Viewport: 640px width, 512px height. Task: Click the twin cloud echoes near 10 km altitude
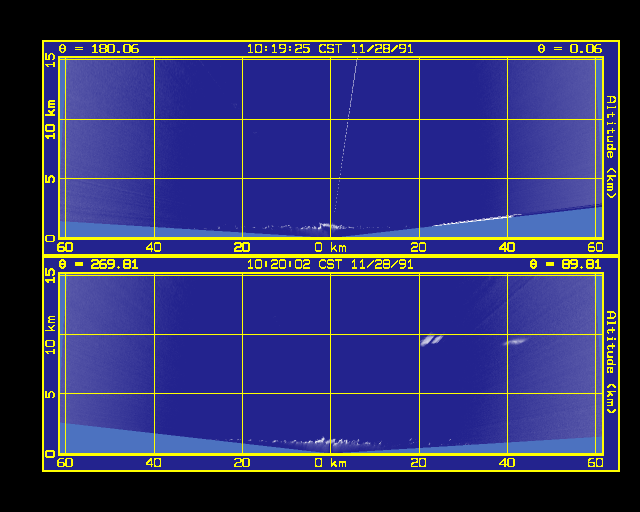(432, 340)
